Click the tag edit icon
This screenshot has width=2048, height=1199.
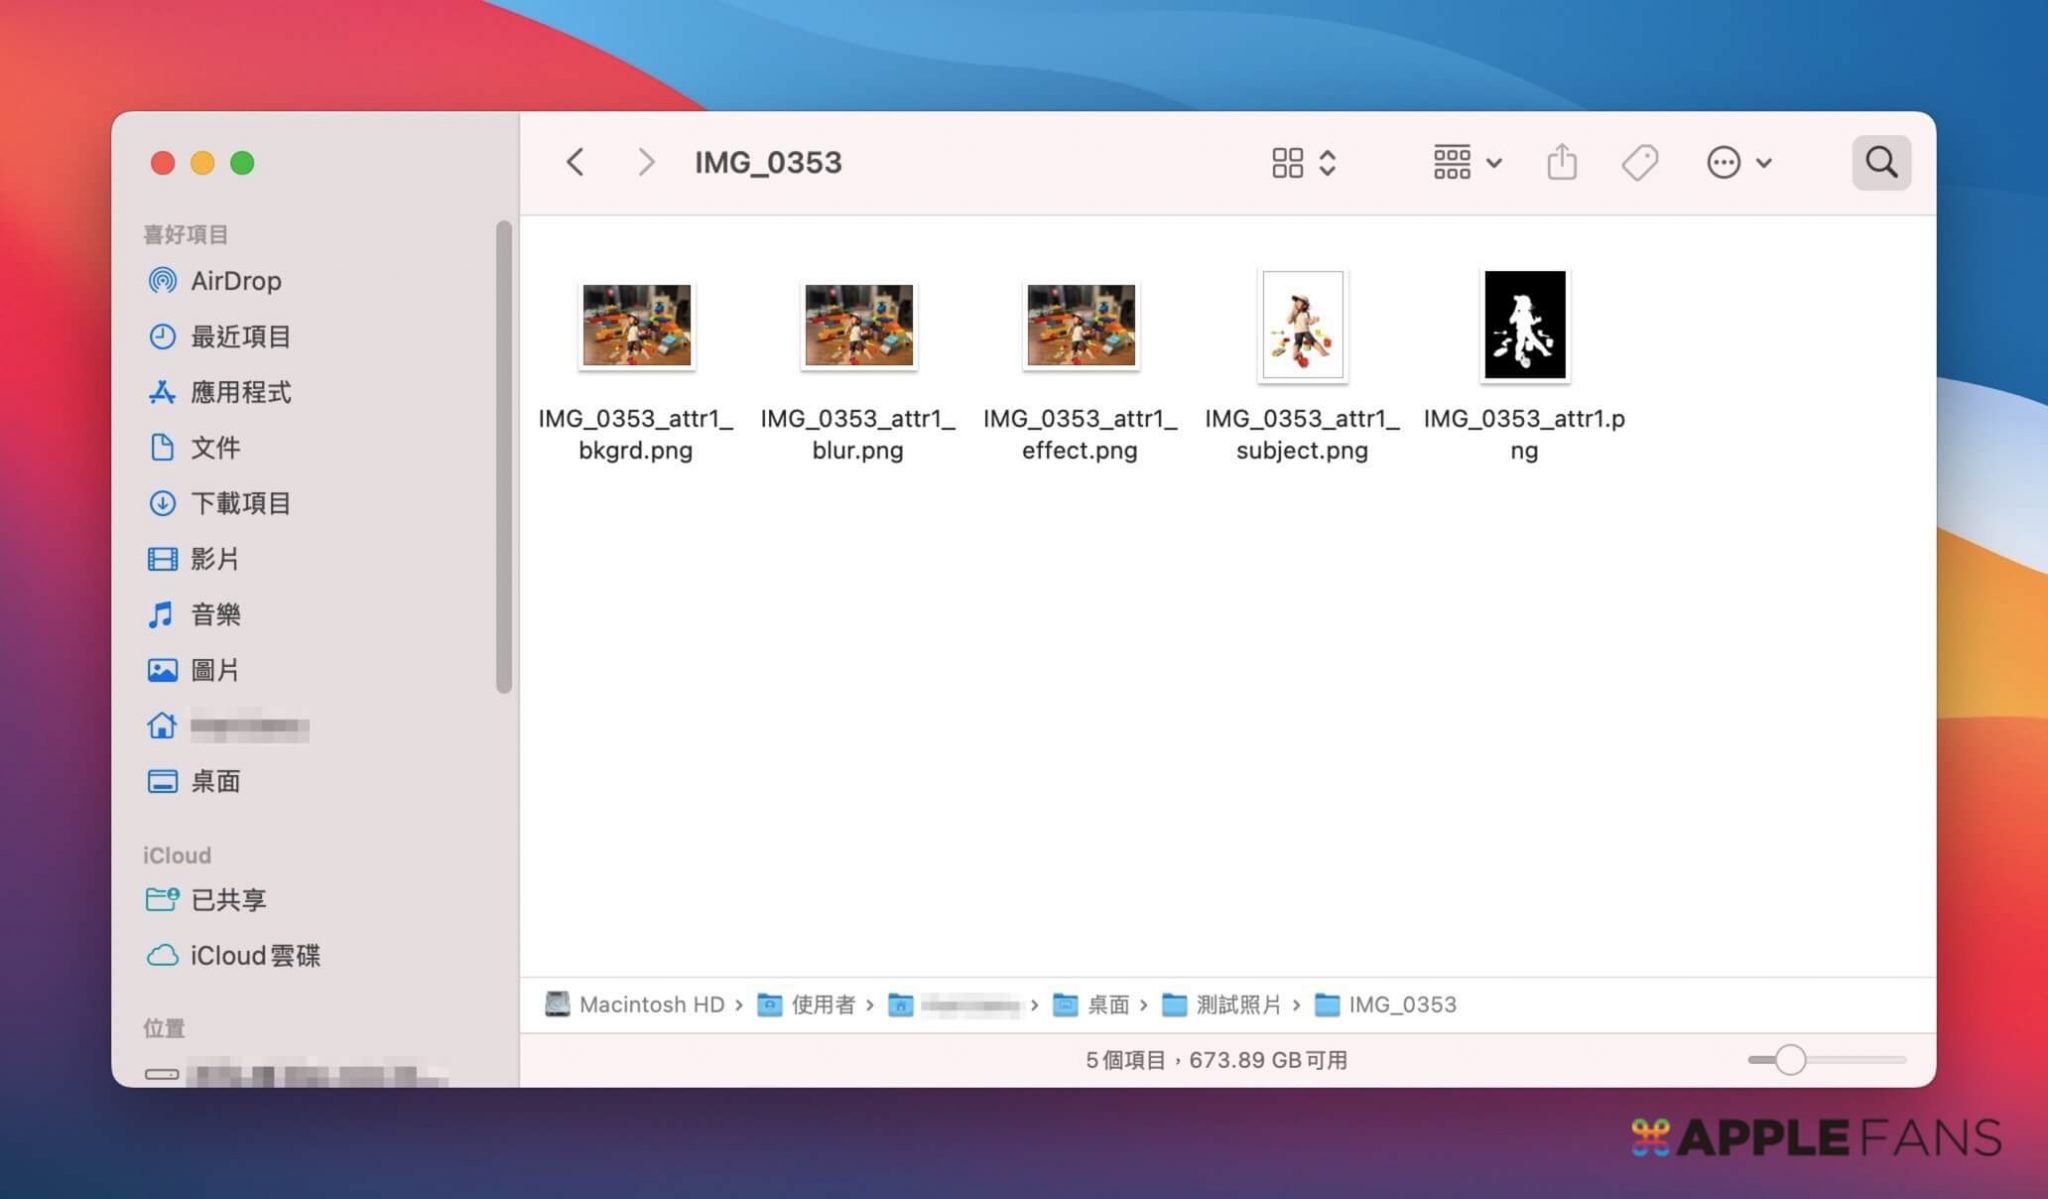pyautogui.click(x=1639, y=162)
